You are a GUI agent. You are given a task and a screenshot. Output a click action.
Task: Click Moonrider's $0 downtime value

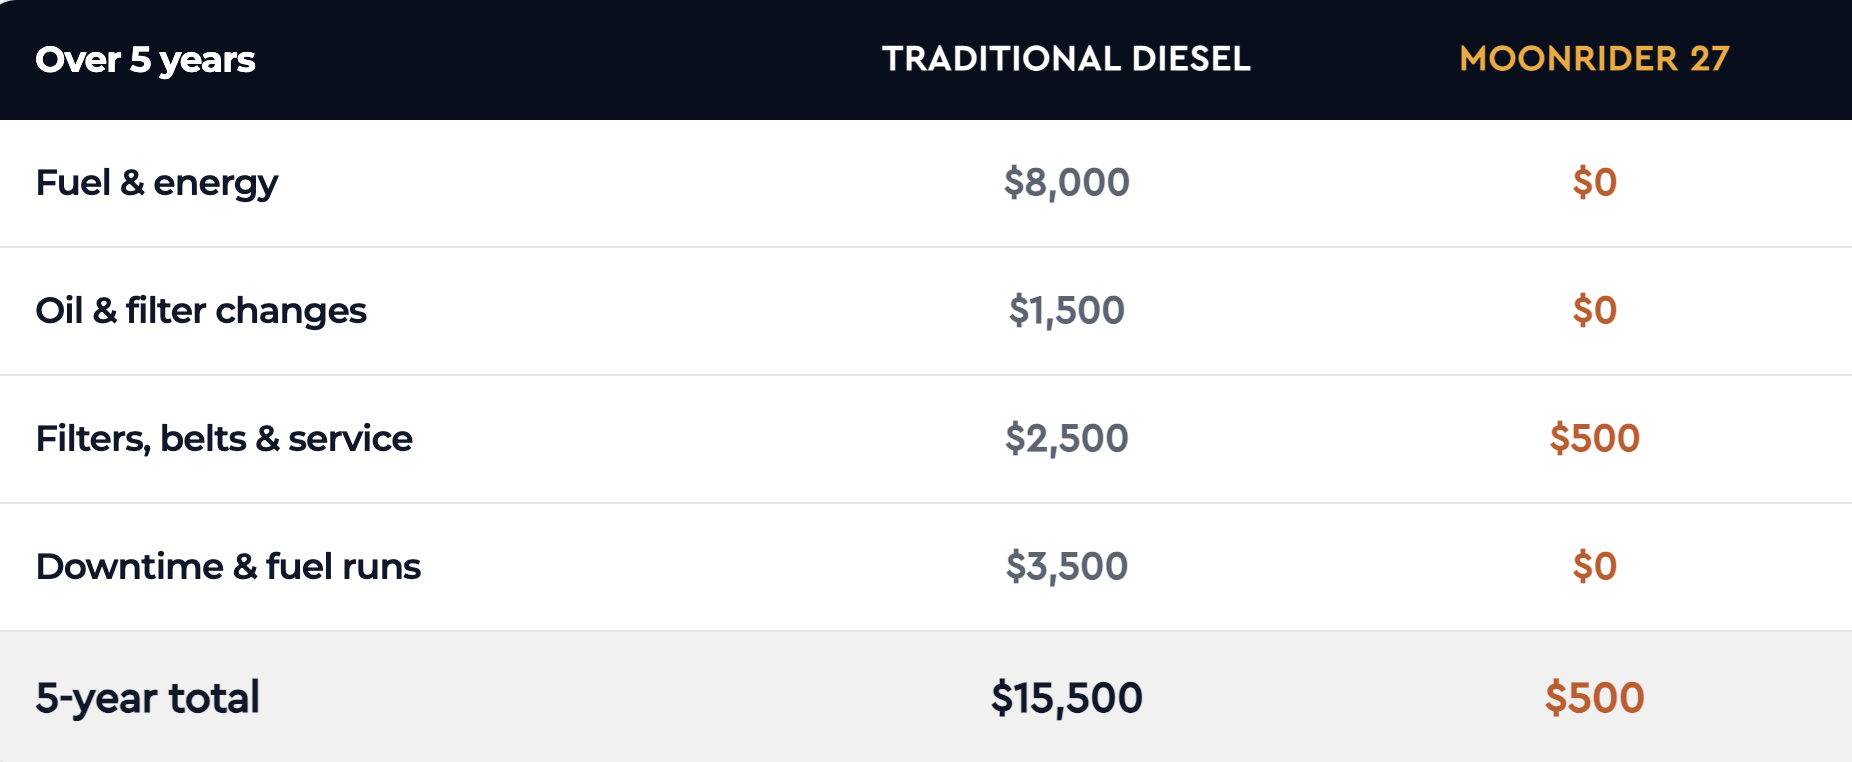(x=1594, y=566)
